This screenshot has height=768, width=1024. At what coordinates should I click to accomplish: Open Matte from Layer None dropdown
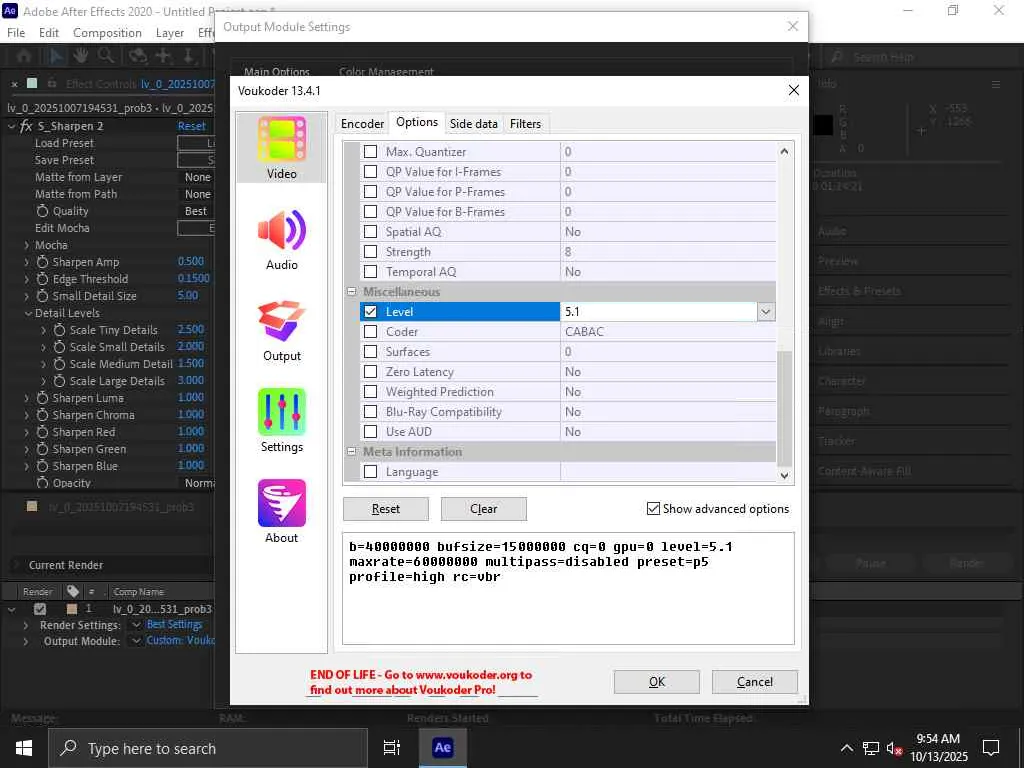[x=198, y=177]
